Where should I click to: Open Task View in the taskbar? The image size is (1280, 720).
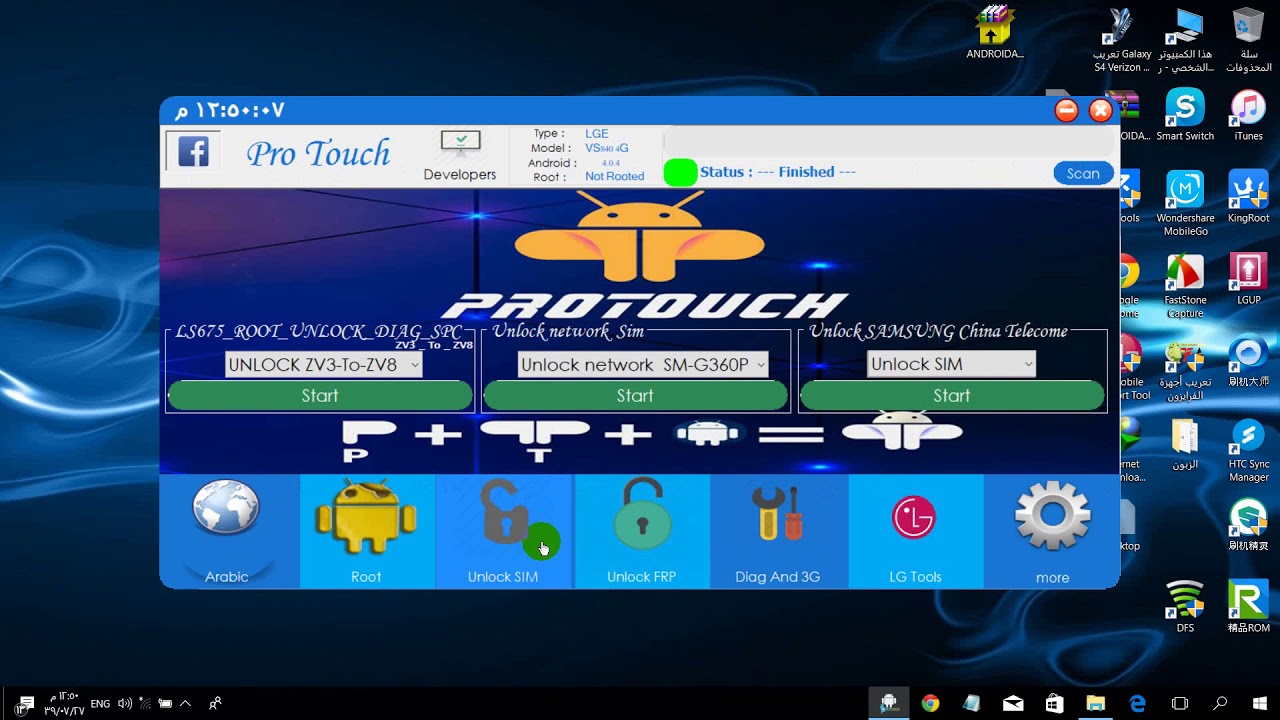pyautogui.click(x=1179, y=704)
